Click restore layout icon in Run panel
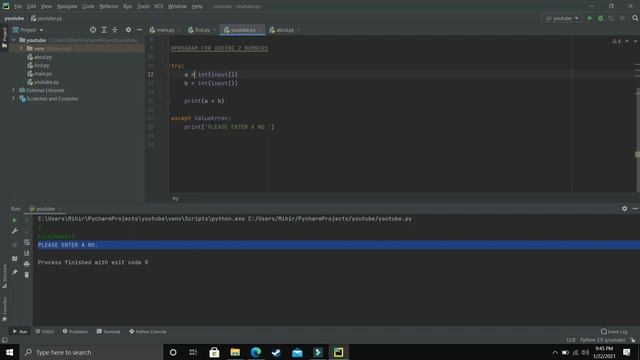 tap(15, 259)
